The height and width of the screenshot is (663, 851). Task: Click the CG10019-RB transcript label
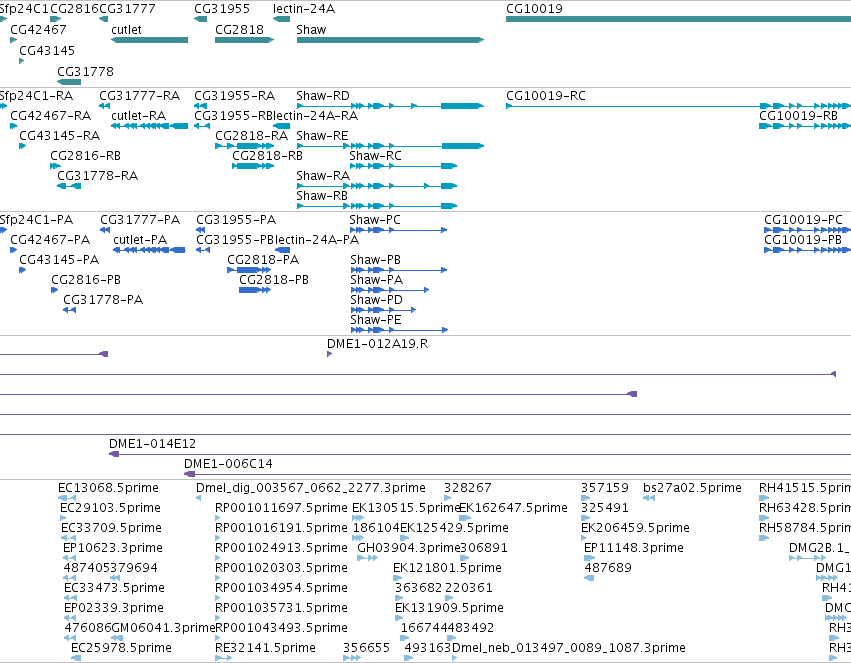798,116
